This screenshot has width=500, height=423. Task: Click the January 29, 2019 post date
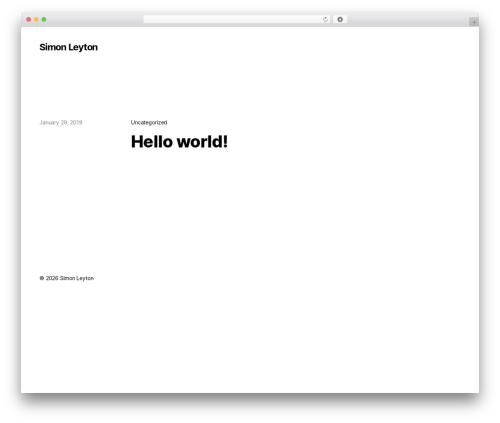(61, 122)
